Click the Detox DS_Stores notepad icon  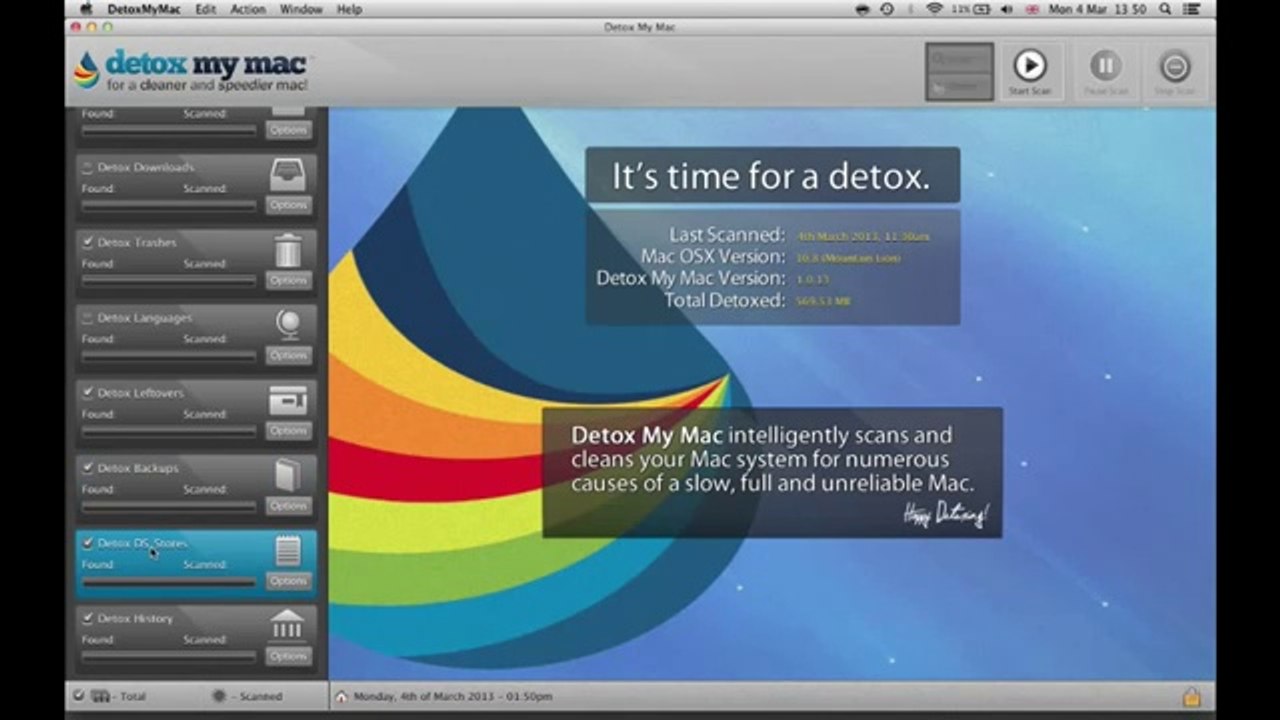click(x=288, y=551)
